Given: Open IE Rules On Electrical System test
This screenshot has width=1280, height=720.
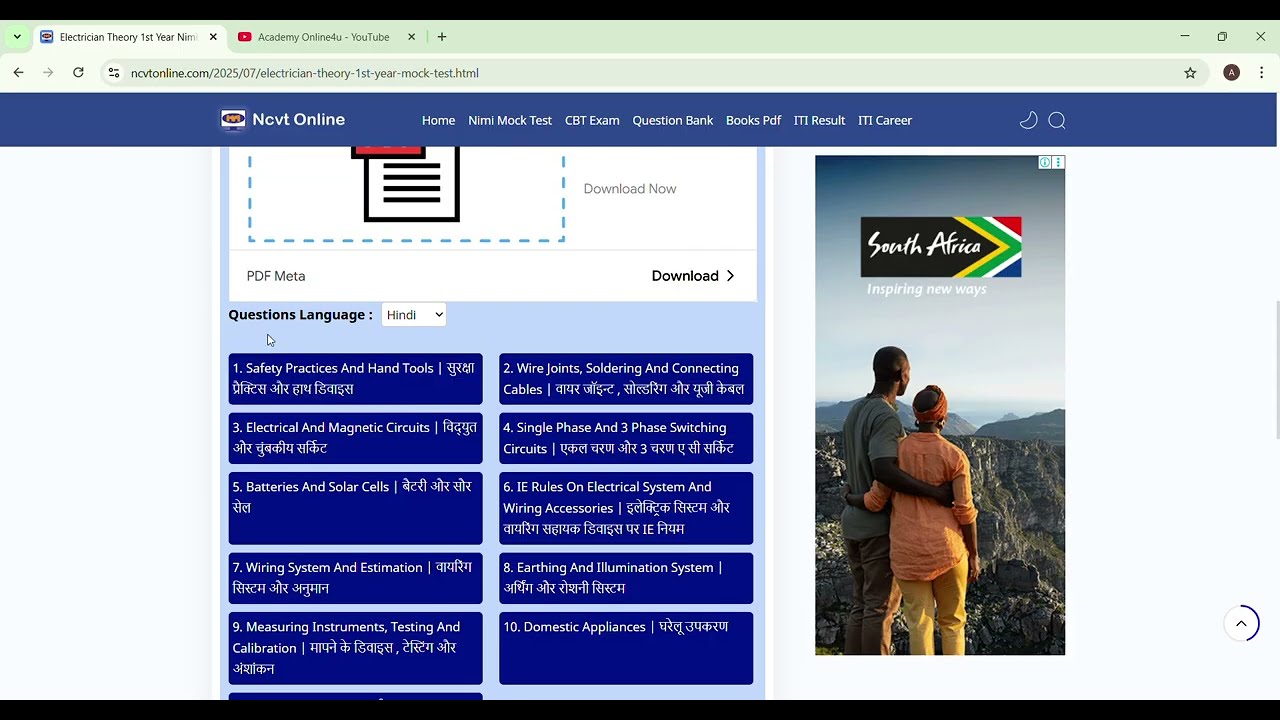Looking at the screenshot, I should point(626,508).
